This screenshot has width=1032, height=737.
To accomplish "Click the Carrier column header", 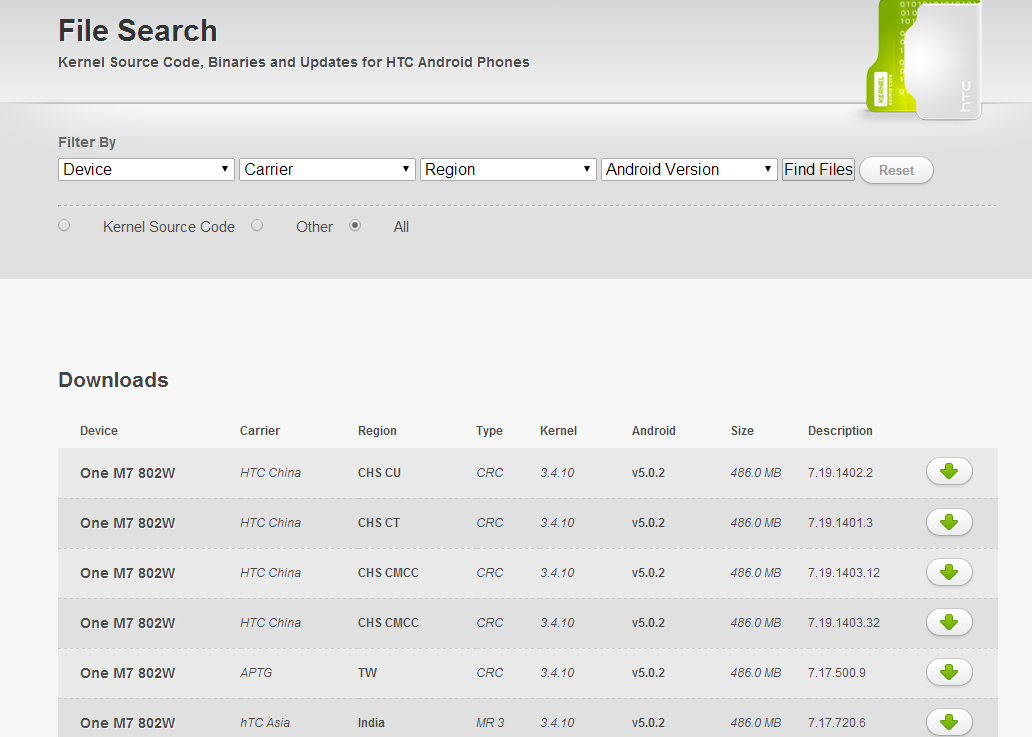I will pos(259,430).
